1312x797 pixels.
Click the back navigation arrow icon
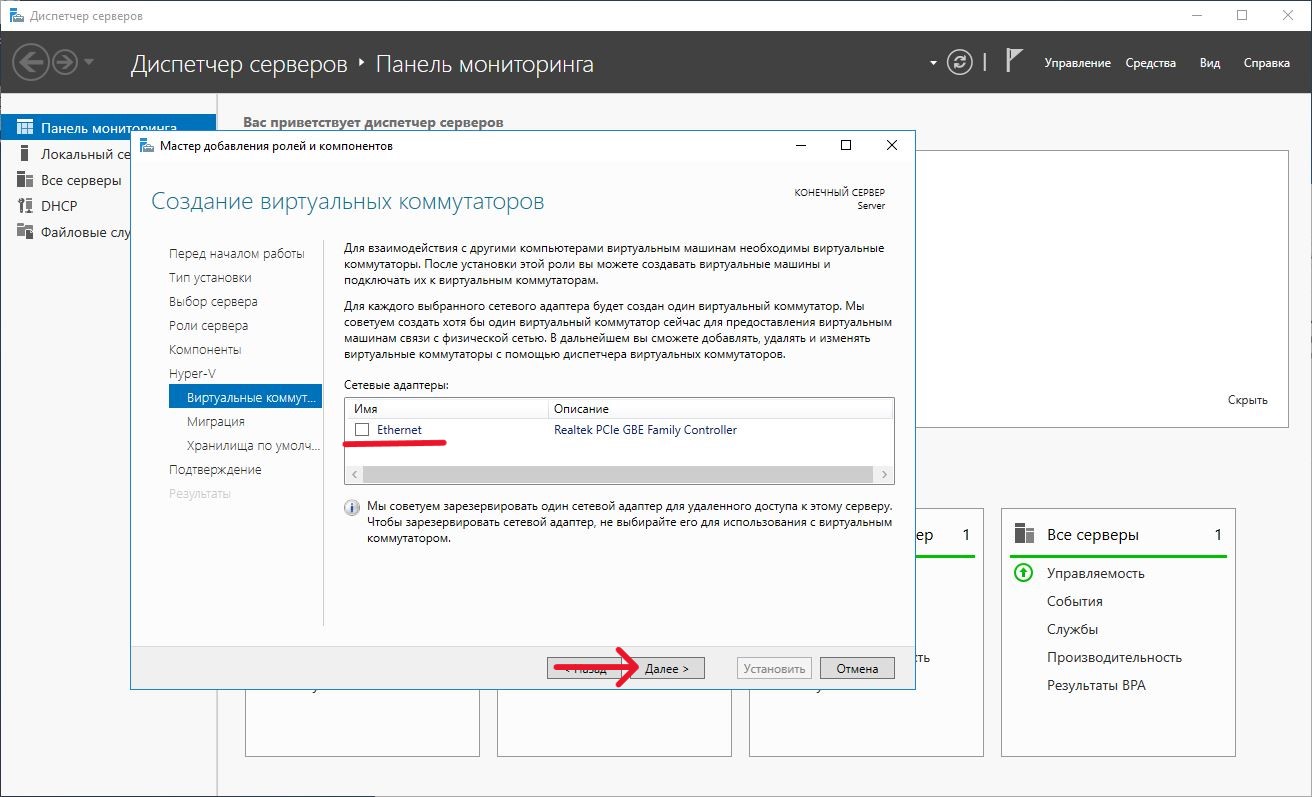click(31, 63)
